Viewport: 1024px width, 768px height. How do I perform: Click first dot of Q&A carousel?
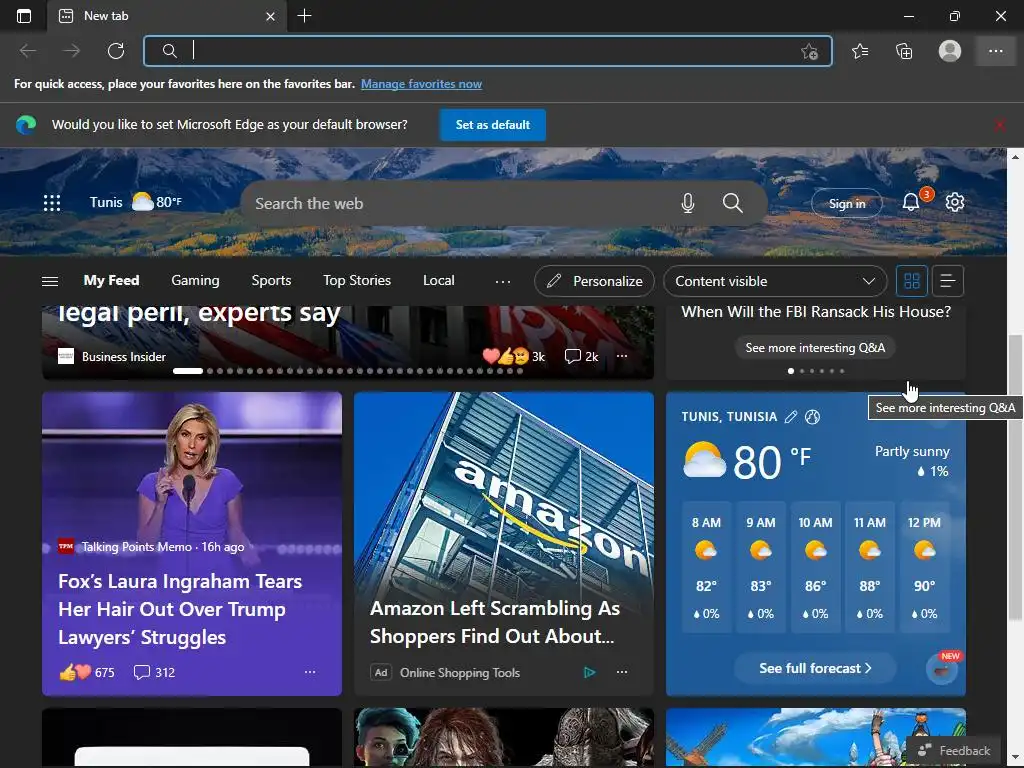coord(791,371)
